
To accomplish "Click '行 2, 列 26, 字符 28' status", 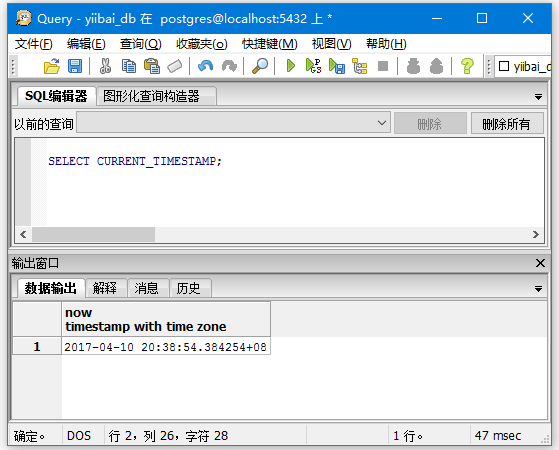I will click(168, 436).
